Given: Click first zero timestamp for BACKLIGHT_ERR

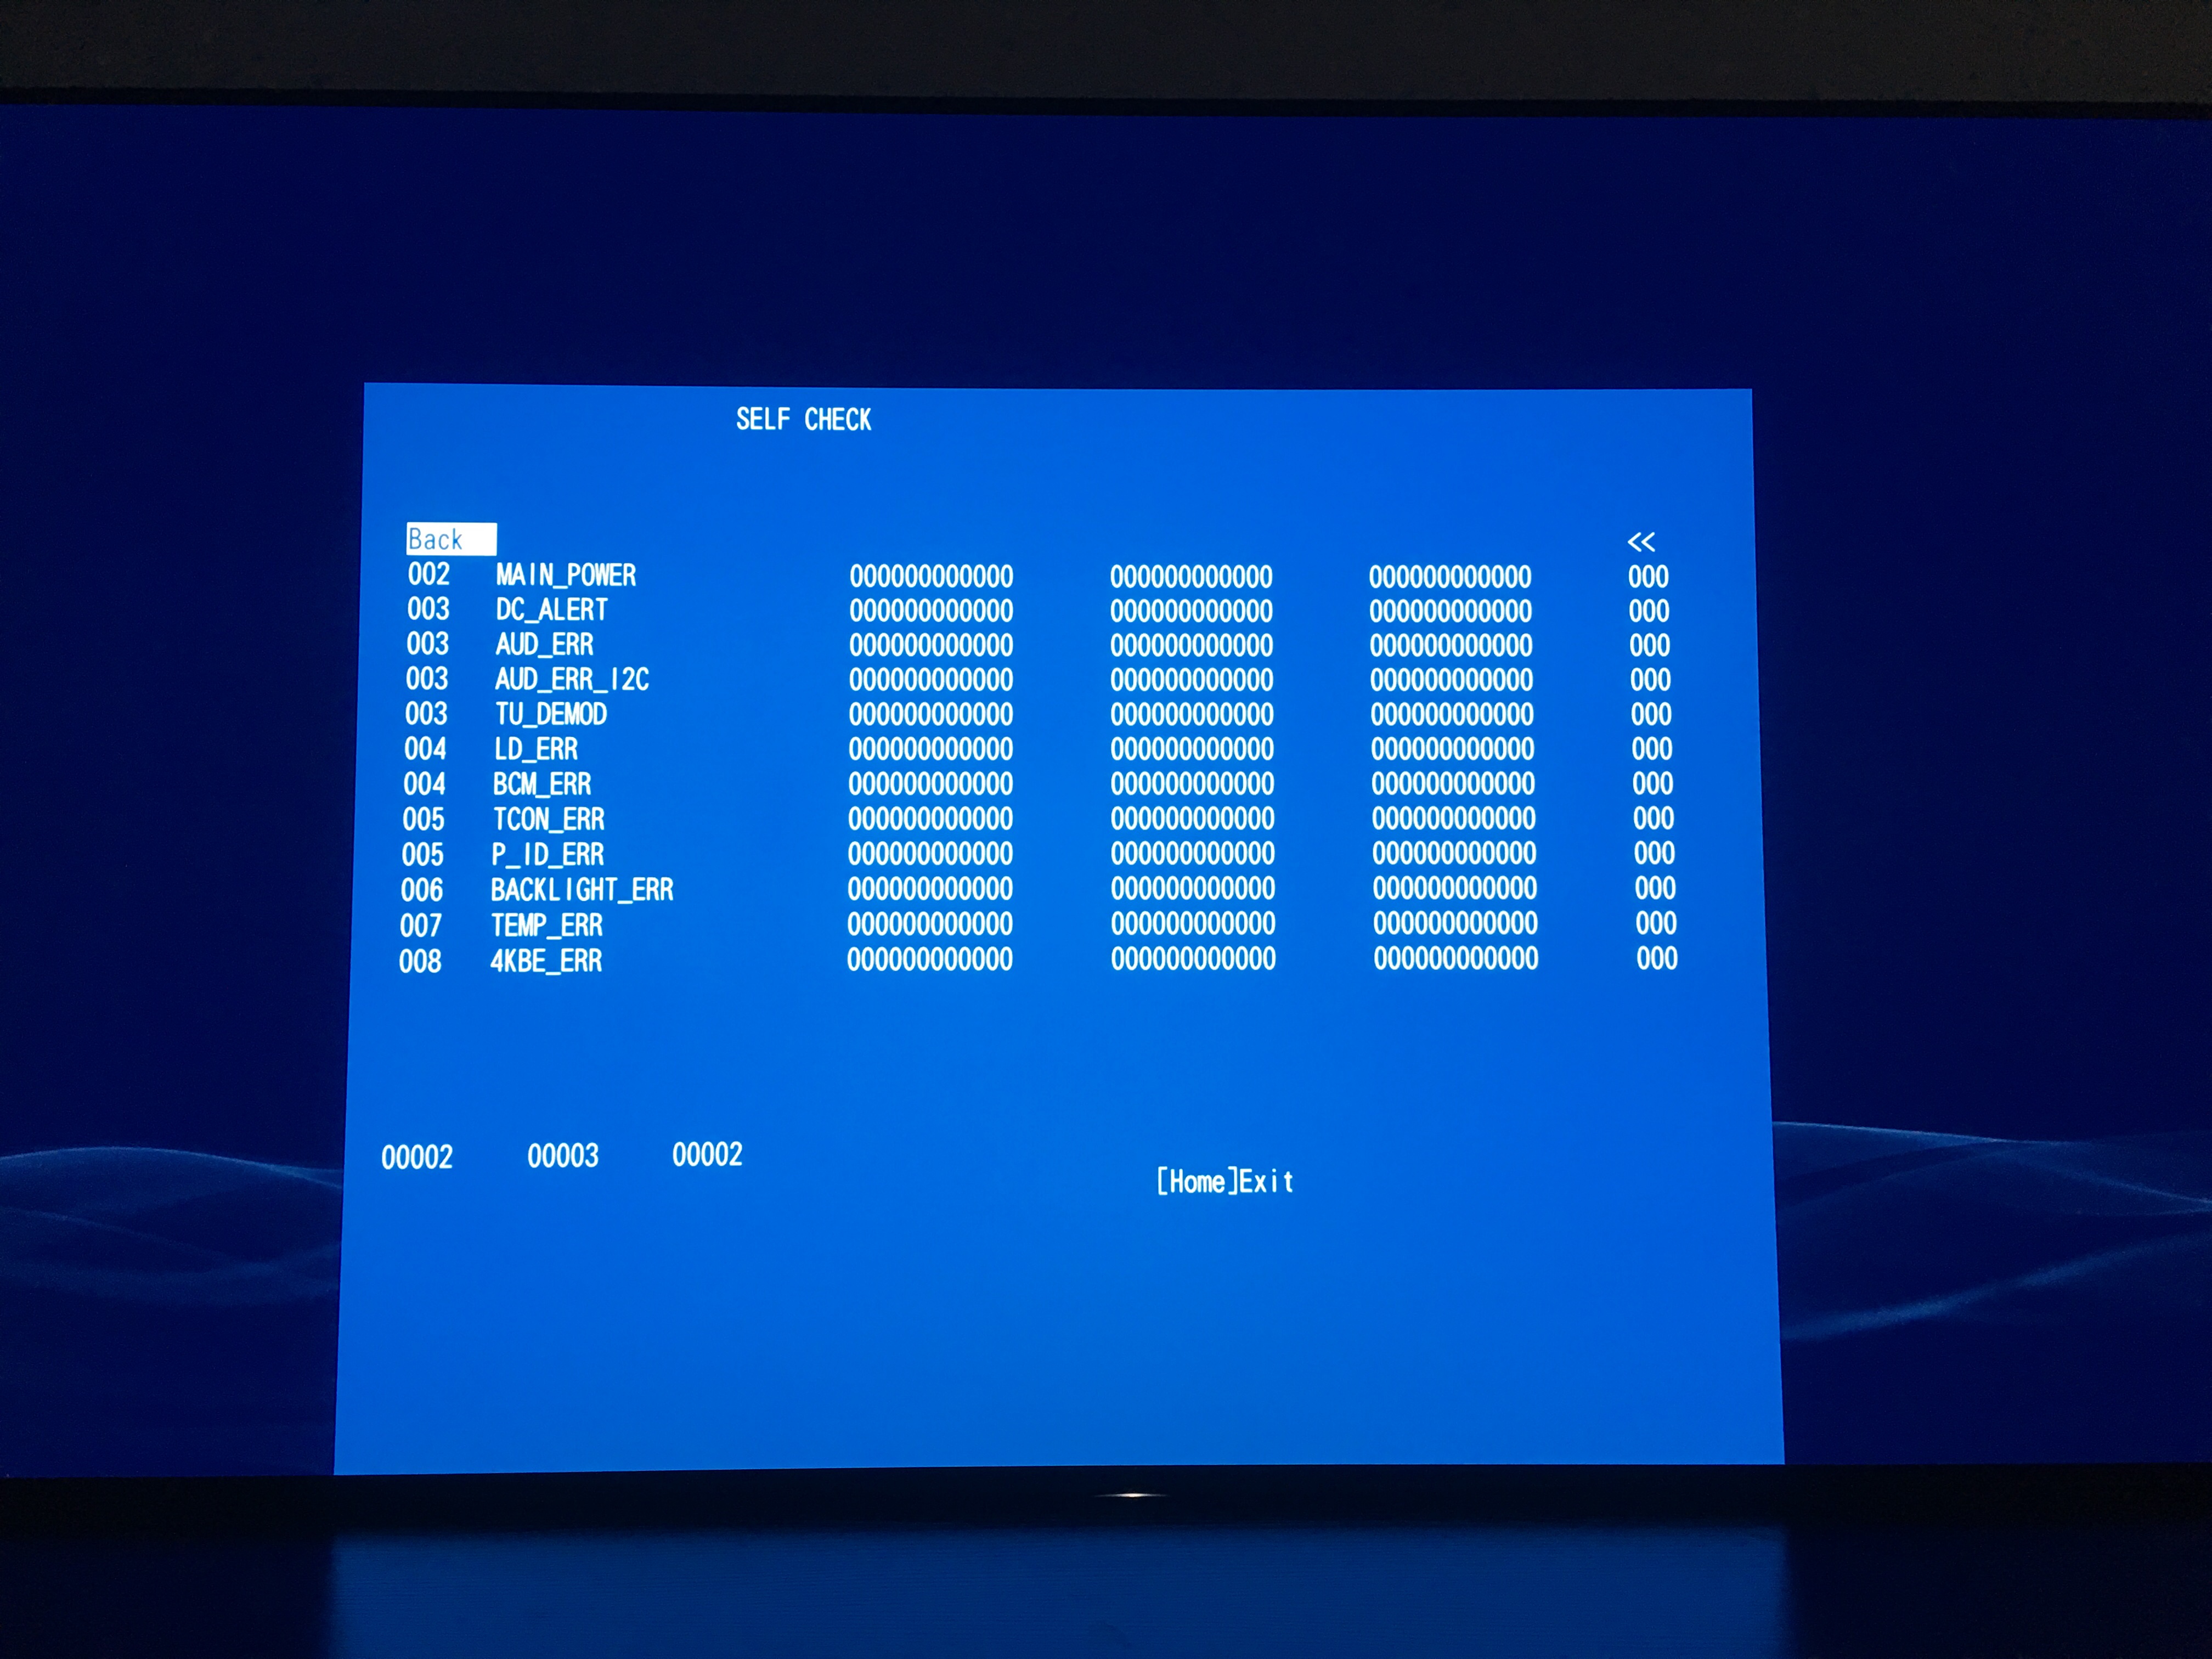Looking at the screenshot, I should click(x=929, y=889).
